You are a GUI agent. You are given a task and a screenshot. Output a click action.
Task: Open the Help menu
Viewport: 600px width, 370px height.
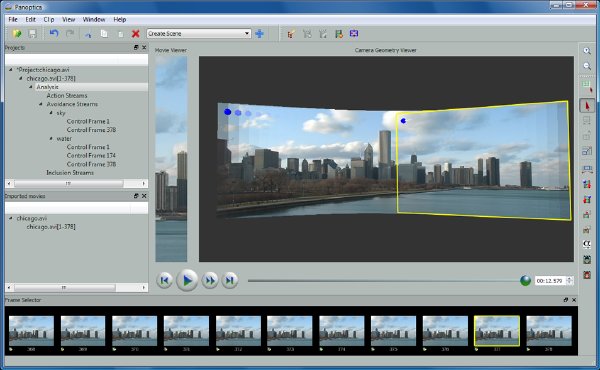(120, 20)
